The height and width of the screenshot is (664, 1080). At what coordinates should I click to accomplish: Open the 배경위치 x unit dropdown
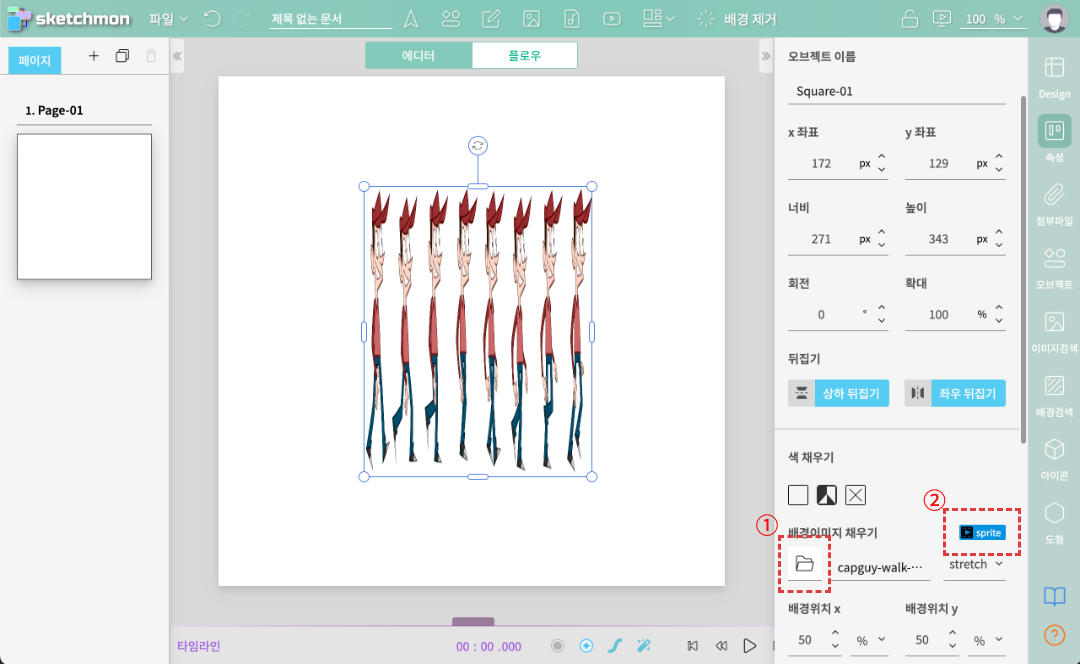(869, 641)
